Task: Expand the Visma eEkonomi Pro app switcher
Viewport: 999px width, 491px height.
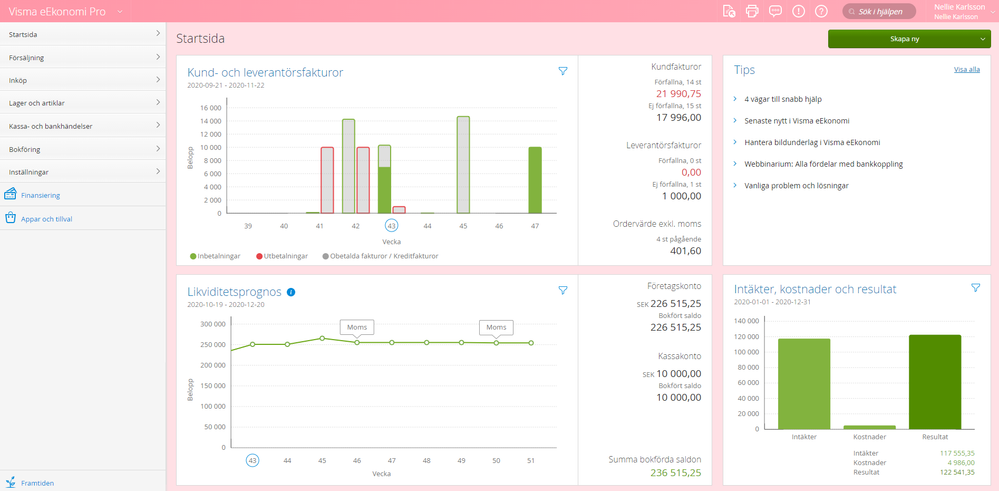Action: (x=119, y=11)
